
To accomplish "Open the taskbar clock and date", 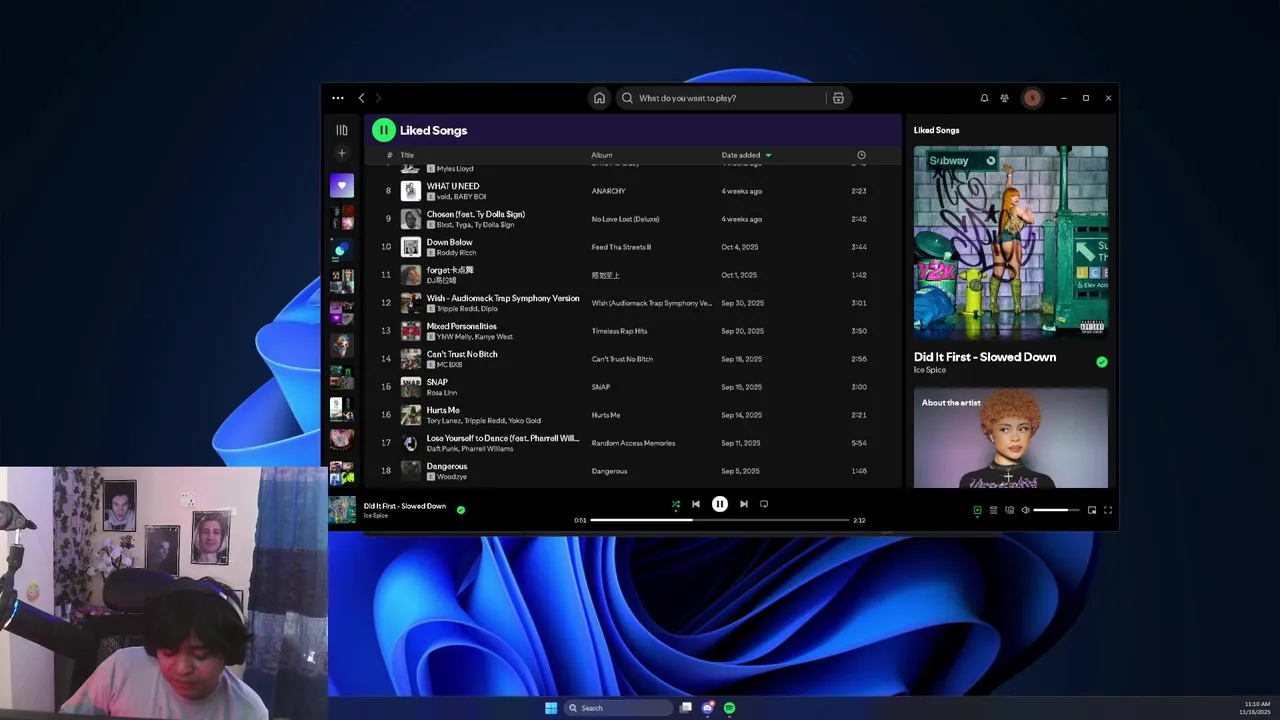I will pyautogui.click(x=1256, y=708).
